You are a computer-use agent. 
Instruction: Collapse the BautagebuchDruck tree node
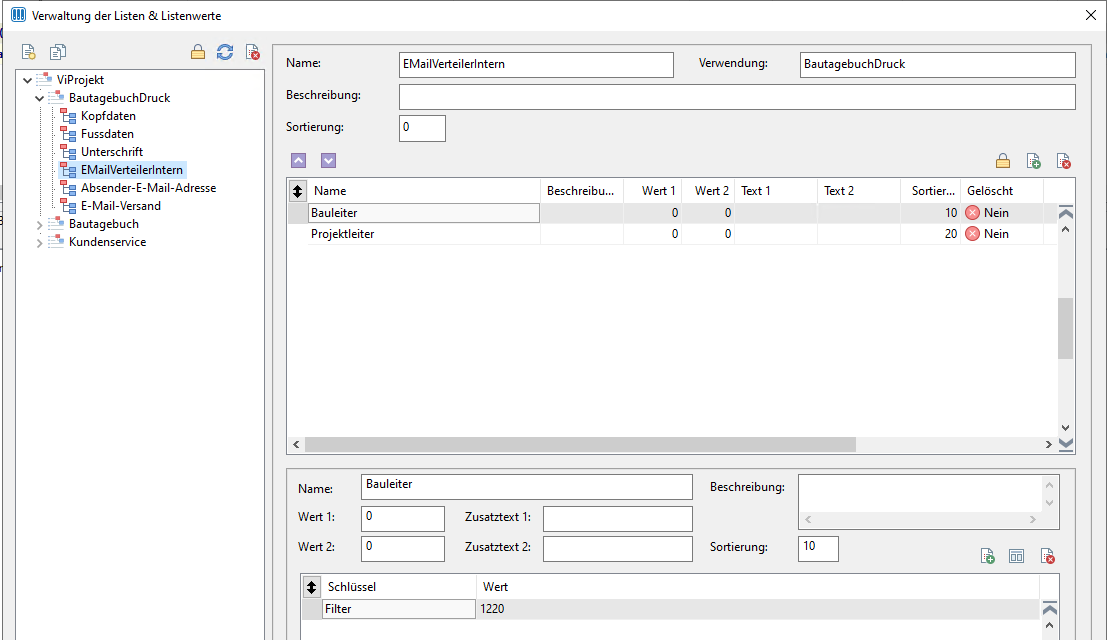pos(40,98)
